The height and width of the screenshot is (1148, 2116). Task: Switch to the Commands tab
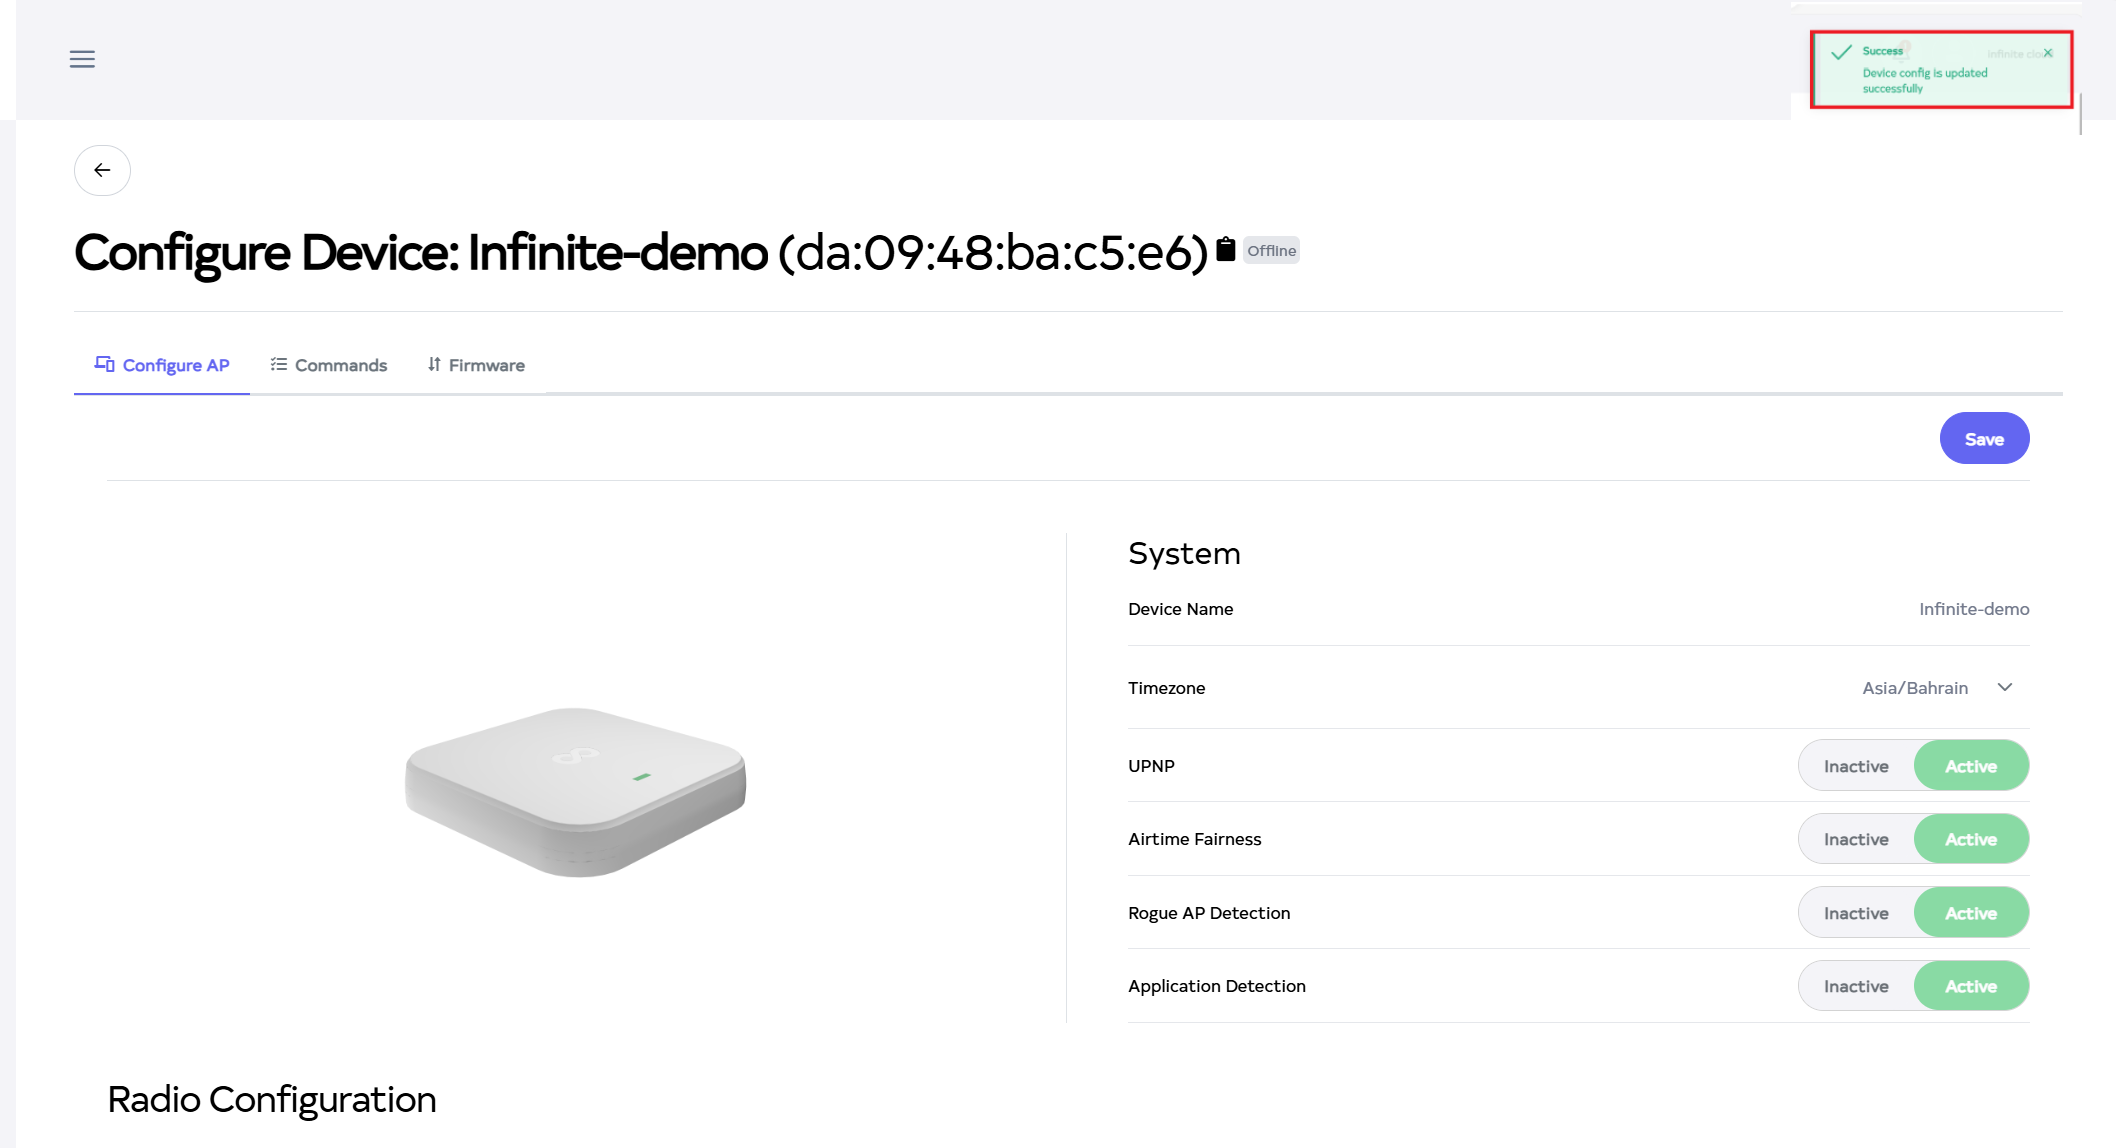pyautogui.click(x=340, y=365)
